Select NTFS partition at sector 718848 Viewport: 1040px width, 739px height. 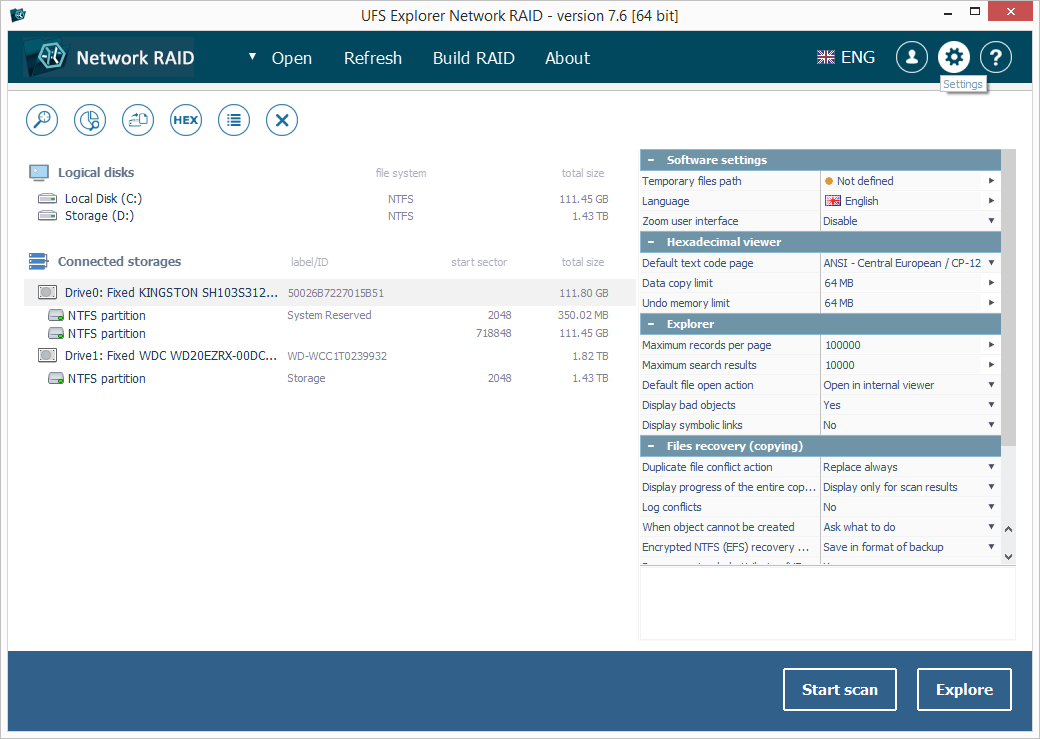pos(329,333)
